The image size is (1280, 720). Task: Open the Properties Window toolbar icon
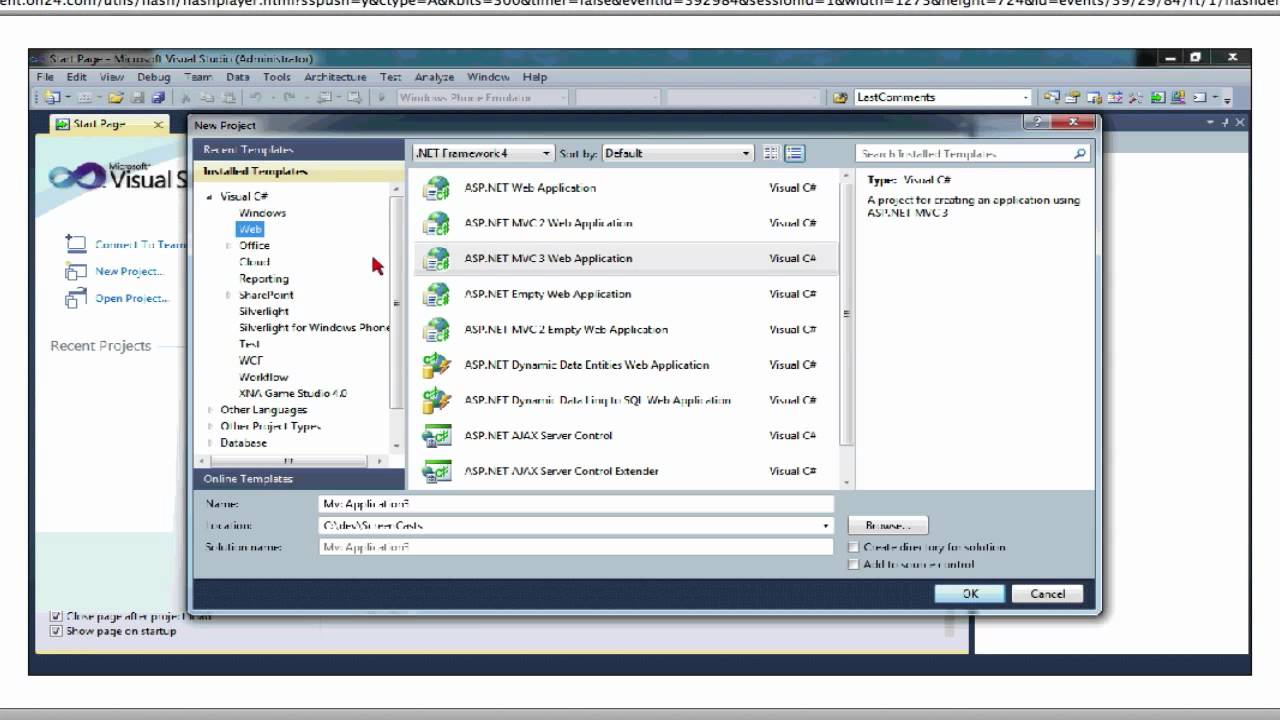[x=1072, y=97]
